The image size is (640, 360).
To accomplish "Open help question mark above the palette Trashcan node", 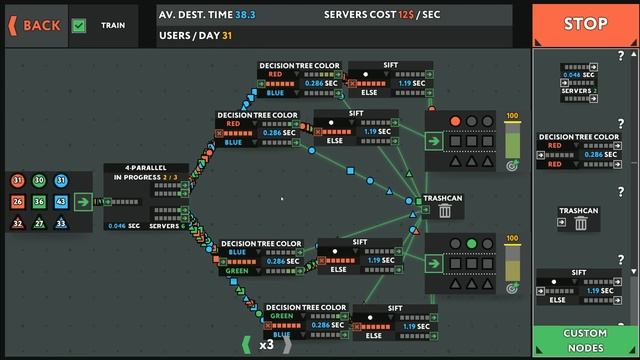I will (x=621, y=192).
